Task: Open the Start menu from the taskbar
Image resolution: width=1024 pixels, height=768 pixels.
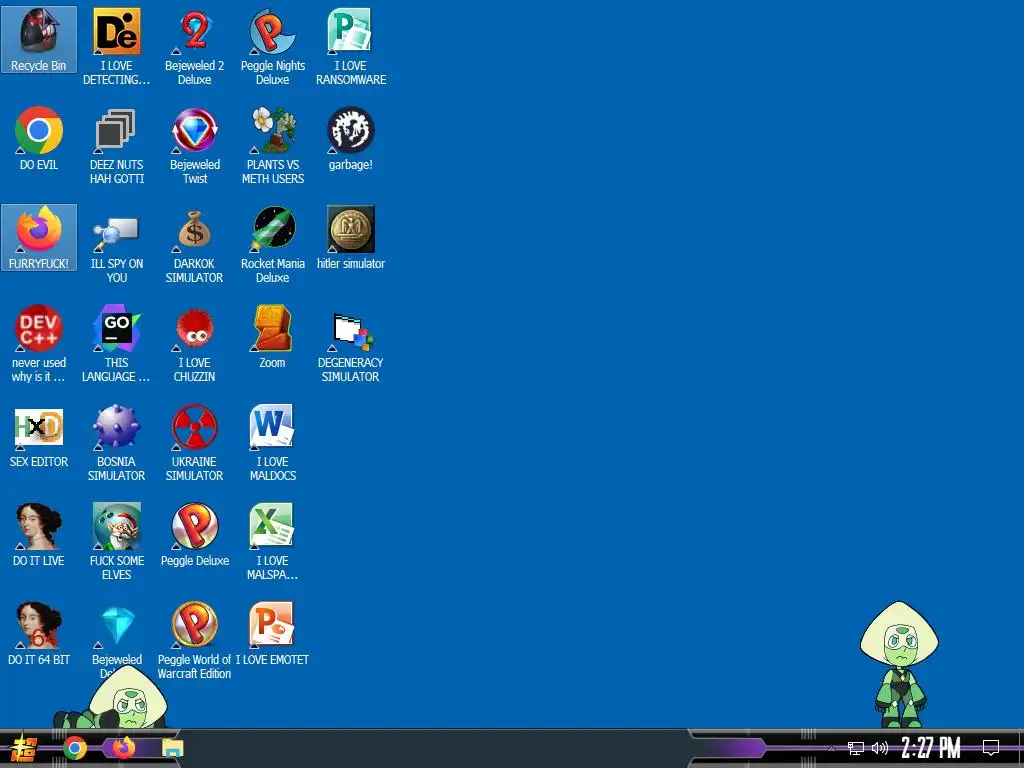Action: point(24,748)
